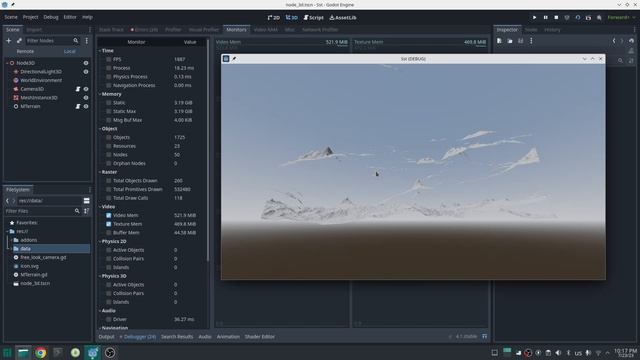Click the FileSystem sort files icon
Viewport: 640px width, 360px height.
click(x=87, y=211)
